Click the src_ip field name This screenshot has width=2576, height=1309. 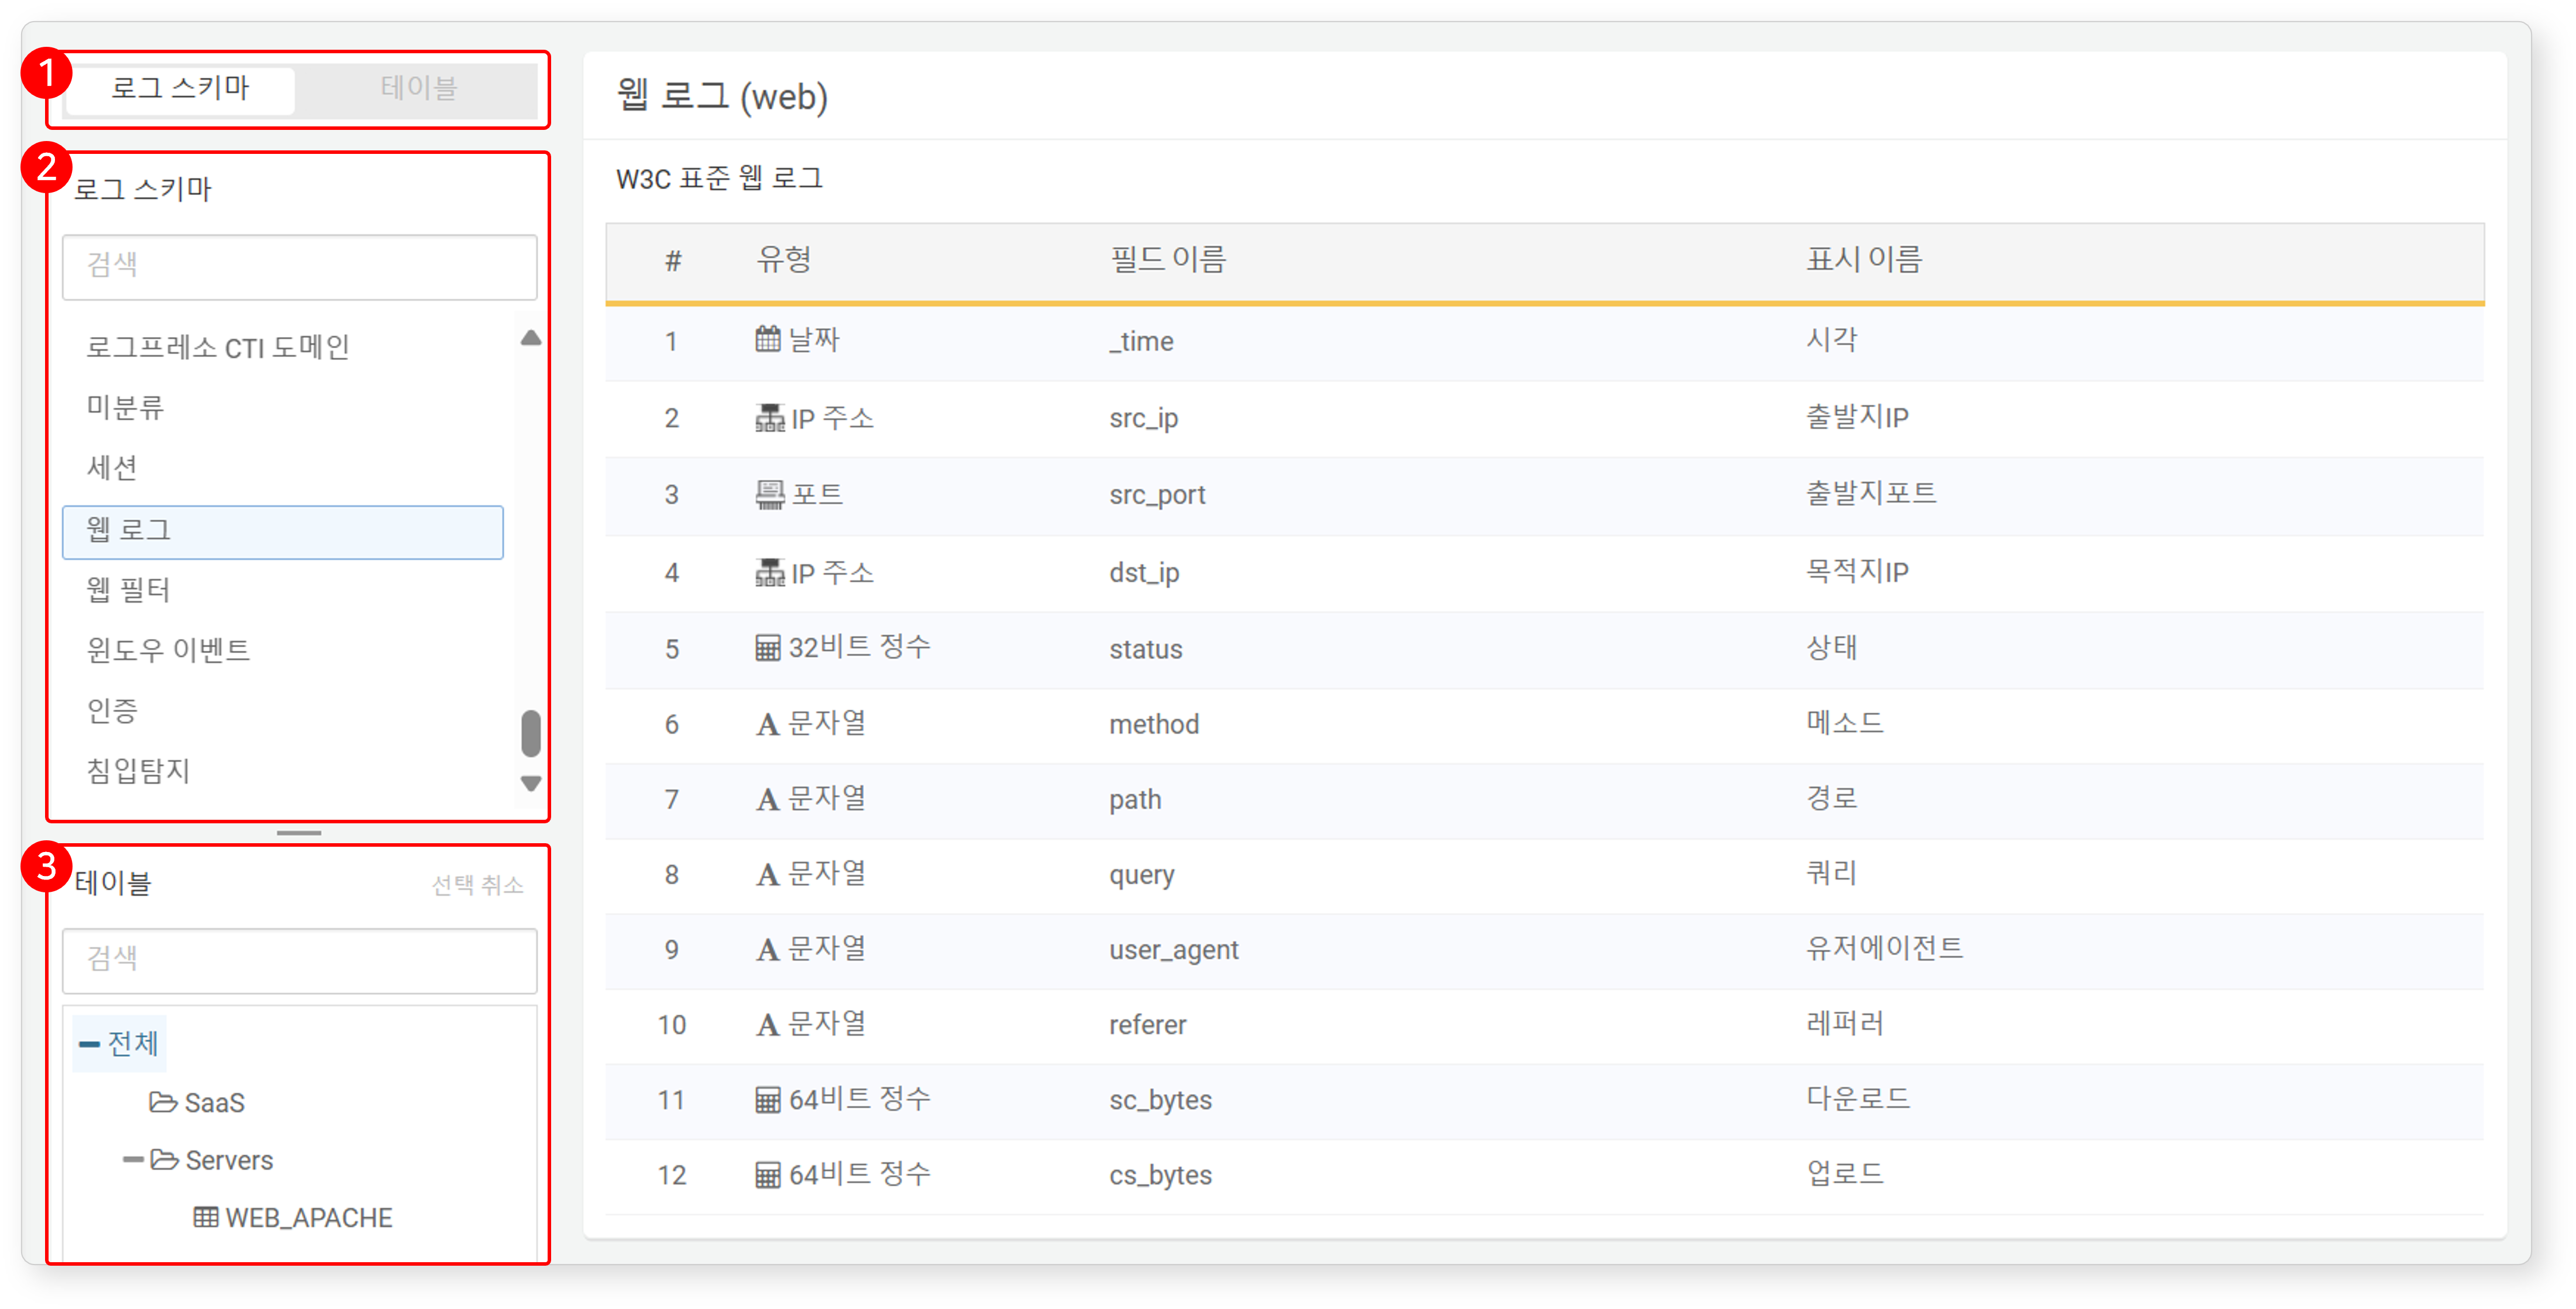[x=1143, y=418]
